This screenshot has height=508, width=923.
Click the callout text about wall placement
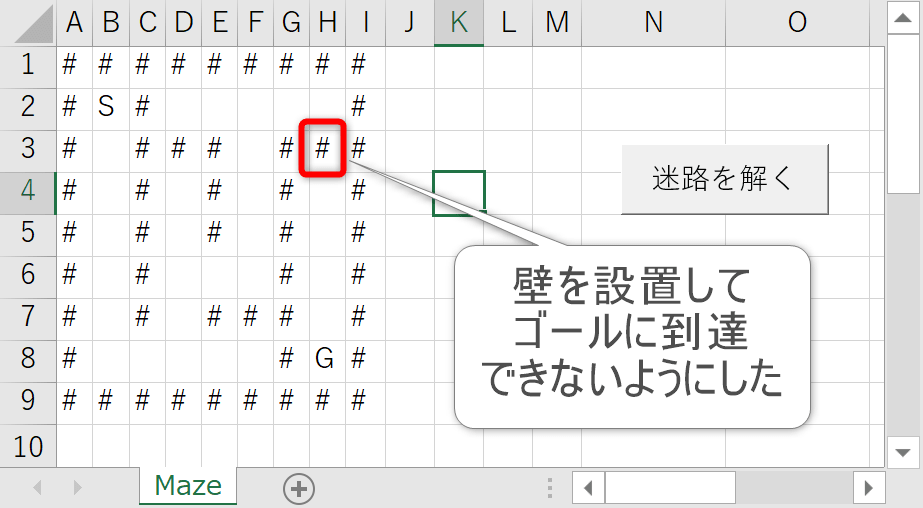(x=630, y=335)
